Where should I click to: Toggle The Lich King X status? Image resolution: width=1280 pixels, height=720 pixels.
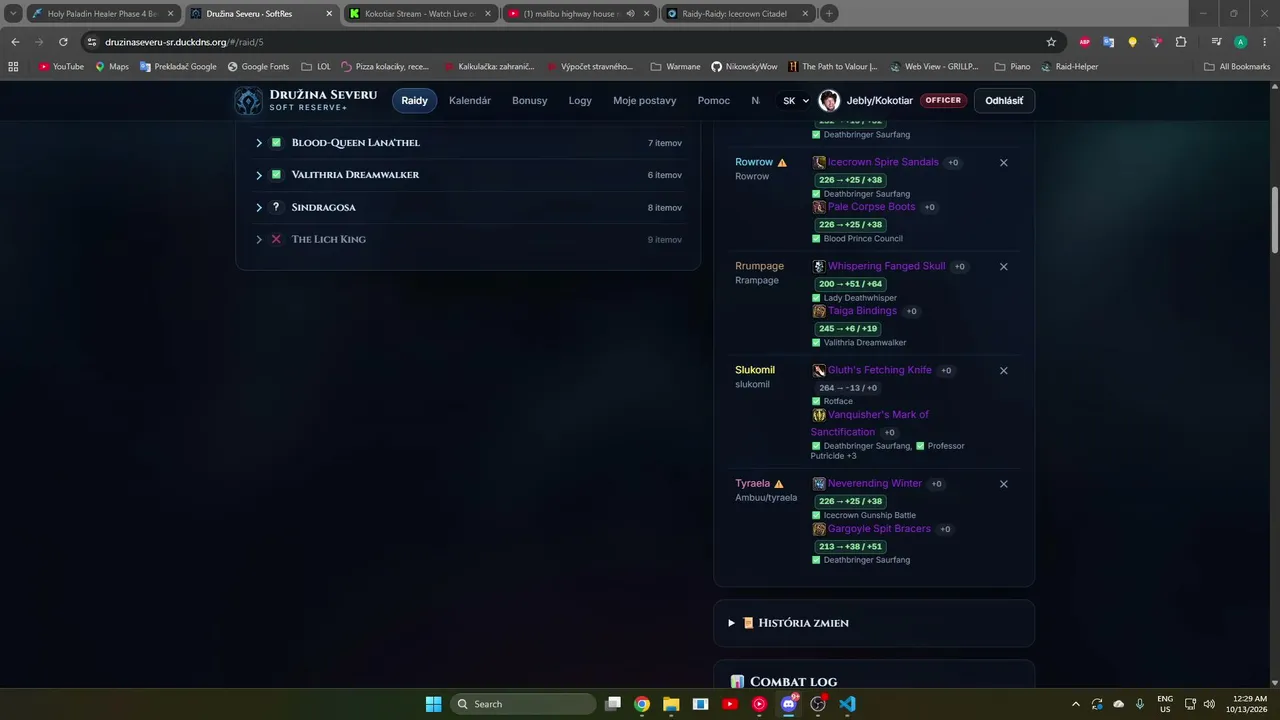pos(276,239)
